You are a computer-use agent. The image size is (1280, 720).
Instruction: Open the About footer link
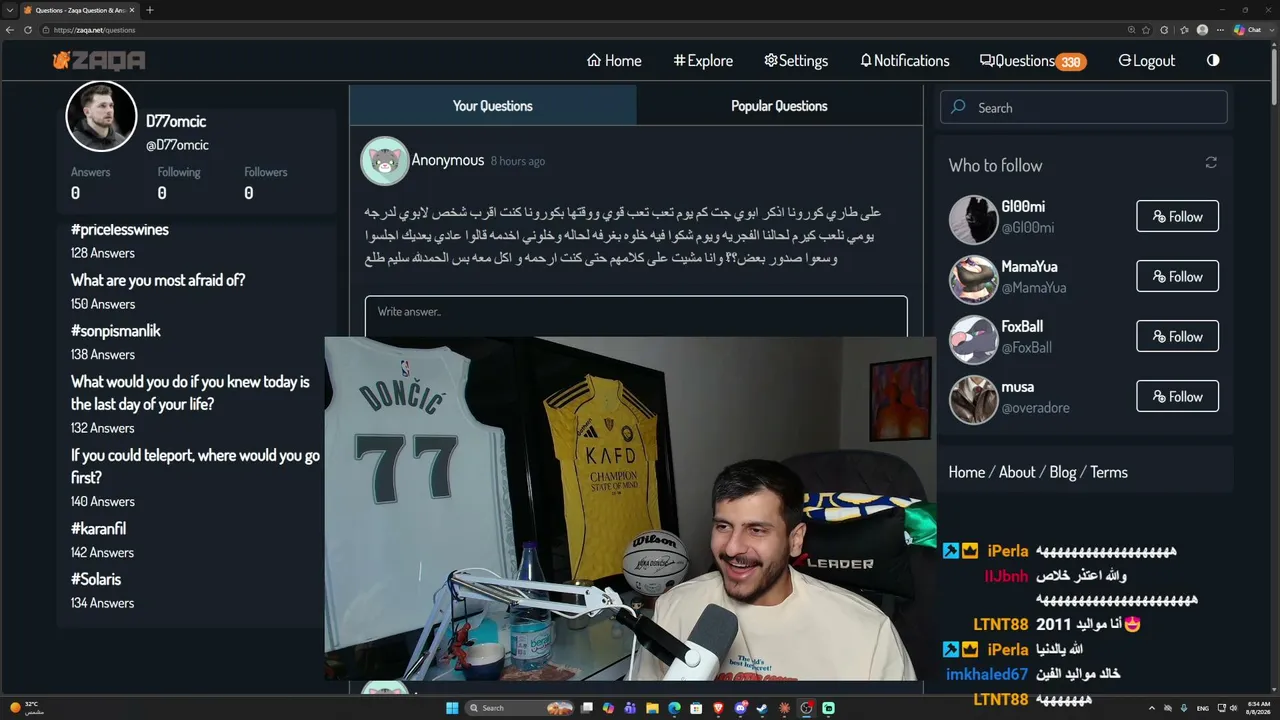coord(1017,472)
